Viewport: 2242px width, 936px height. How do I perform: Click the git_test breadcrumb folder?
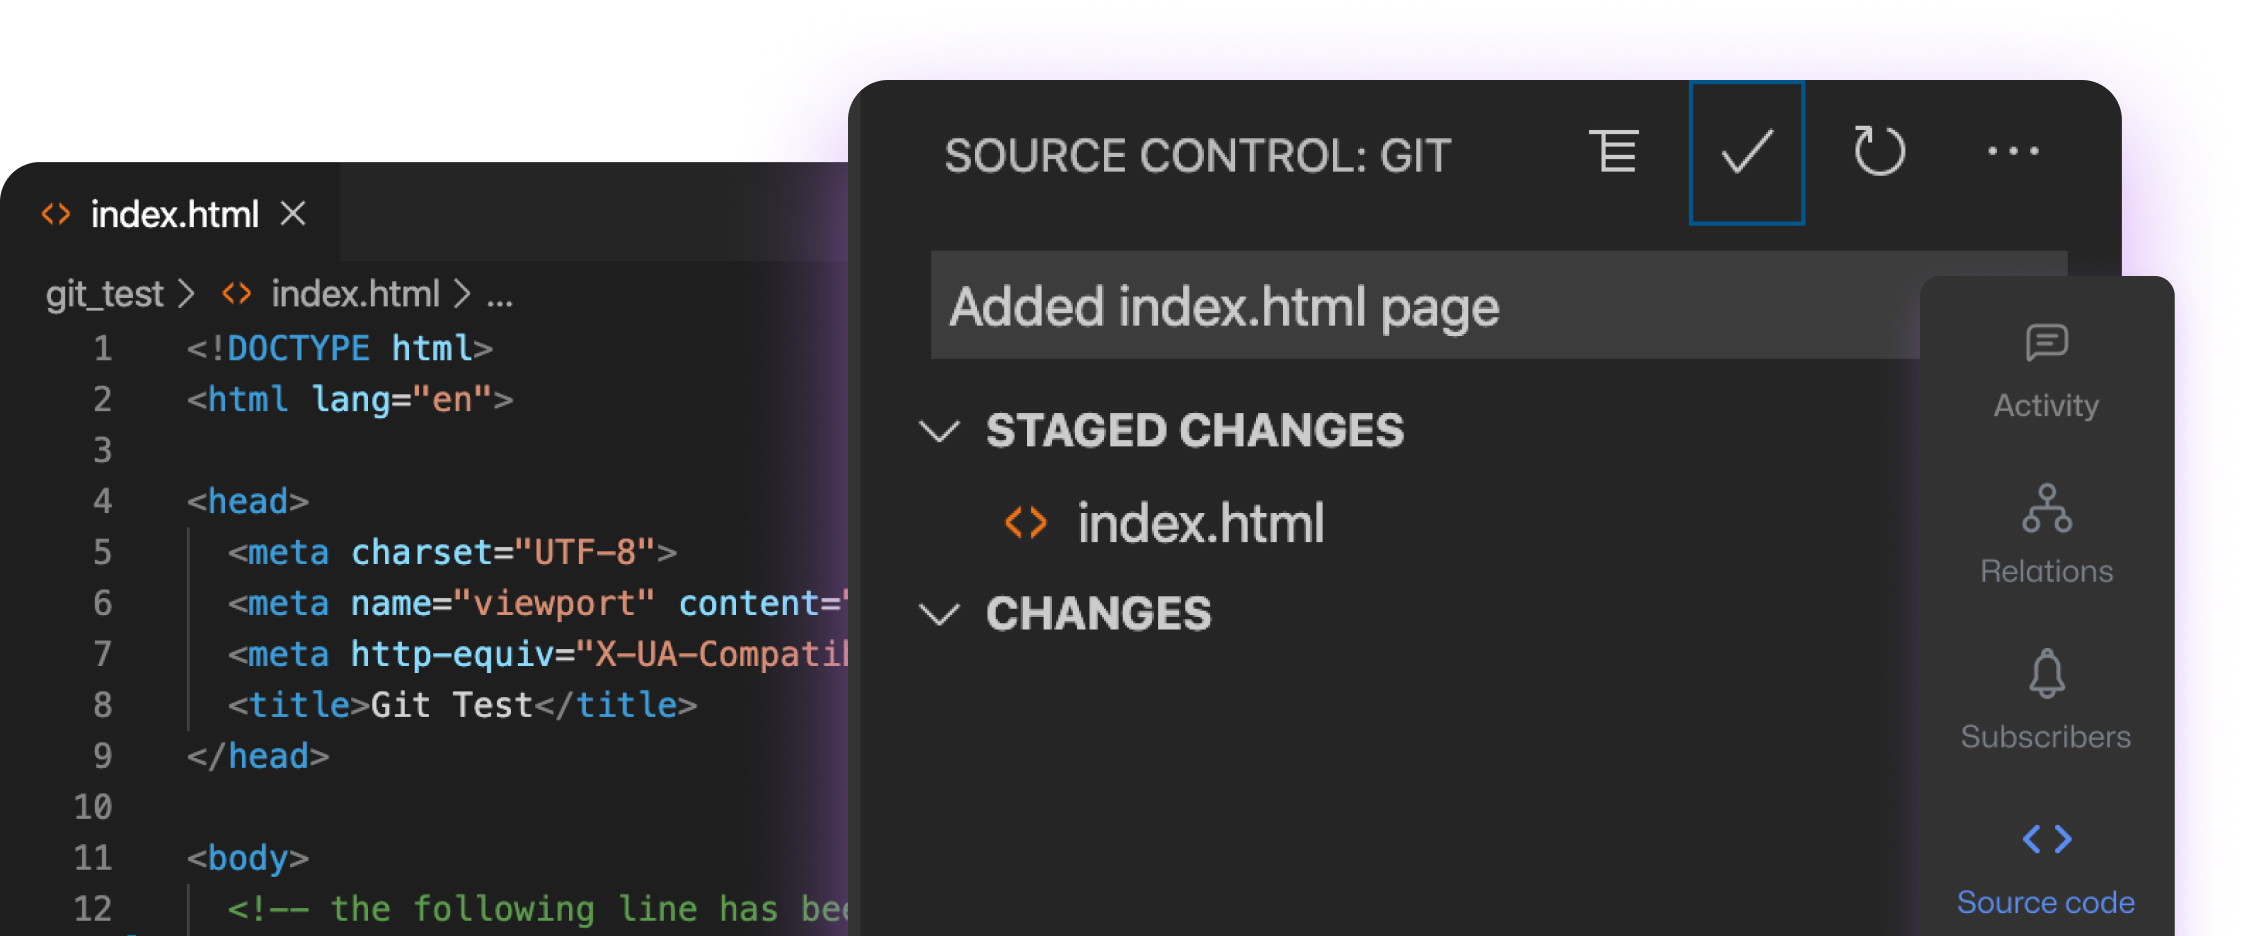click(104, 294)
